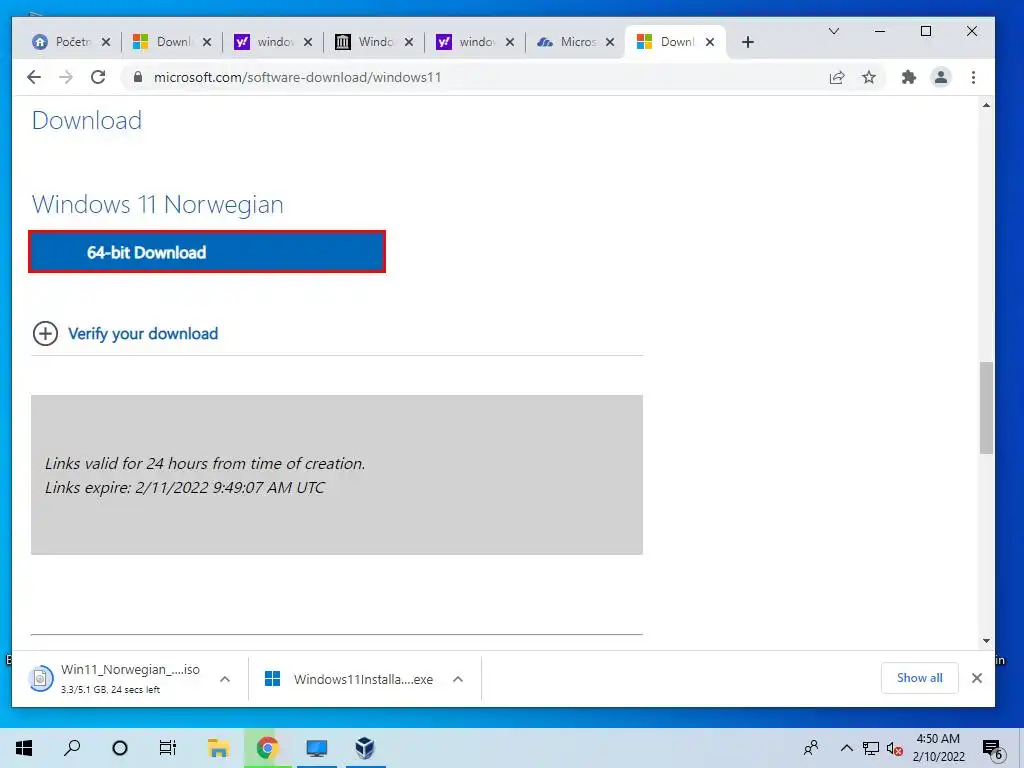
Task: Open the monitor app on taskbar
Action: (317, 748)
